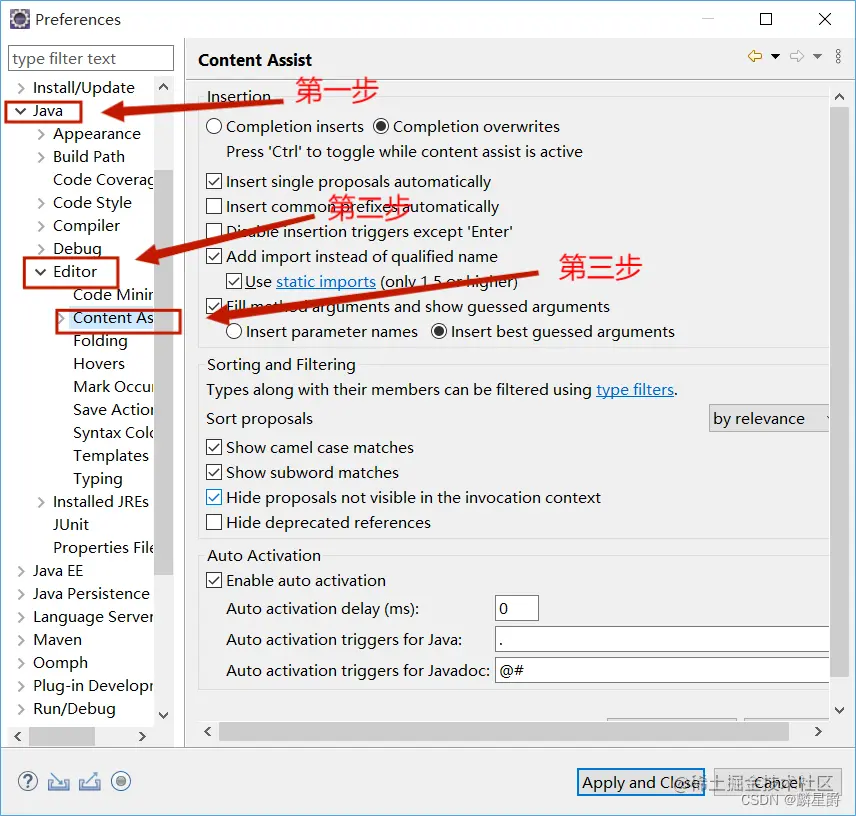Click content pane horizontal scrollbar thumb
Screen dimensions: 856x816
pyautogui.click(x=504, y=731)
